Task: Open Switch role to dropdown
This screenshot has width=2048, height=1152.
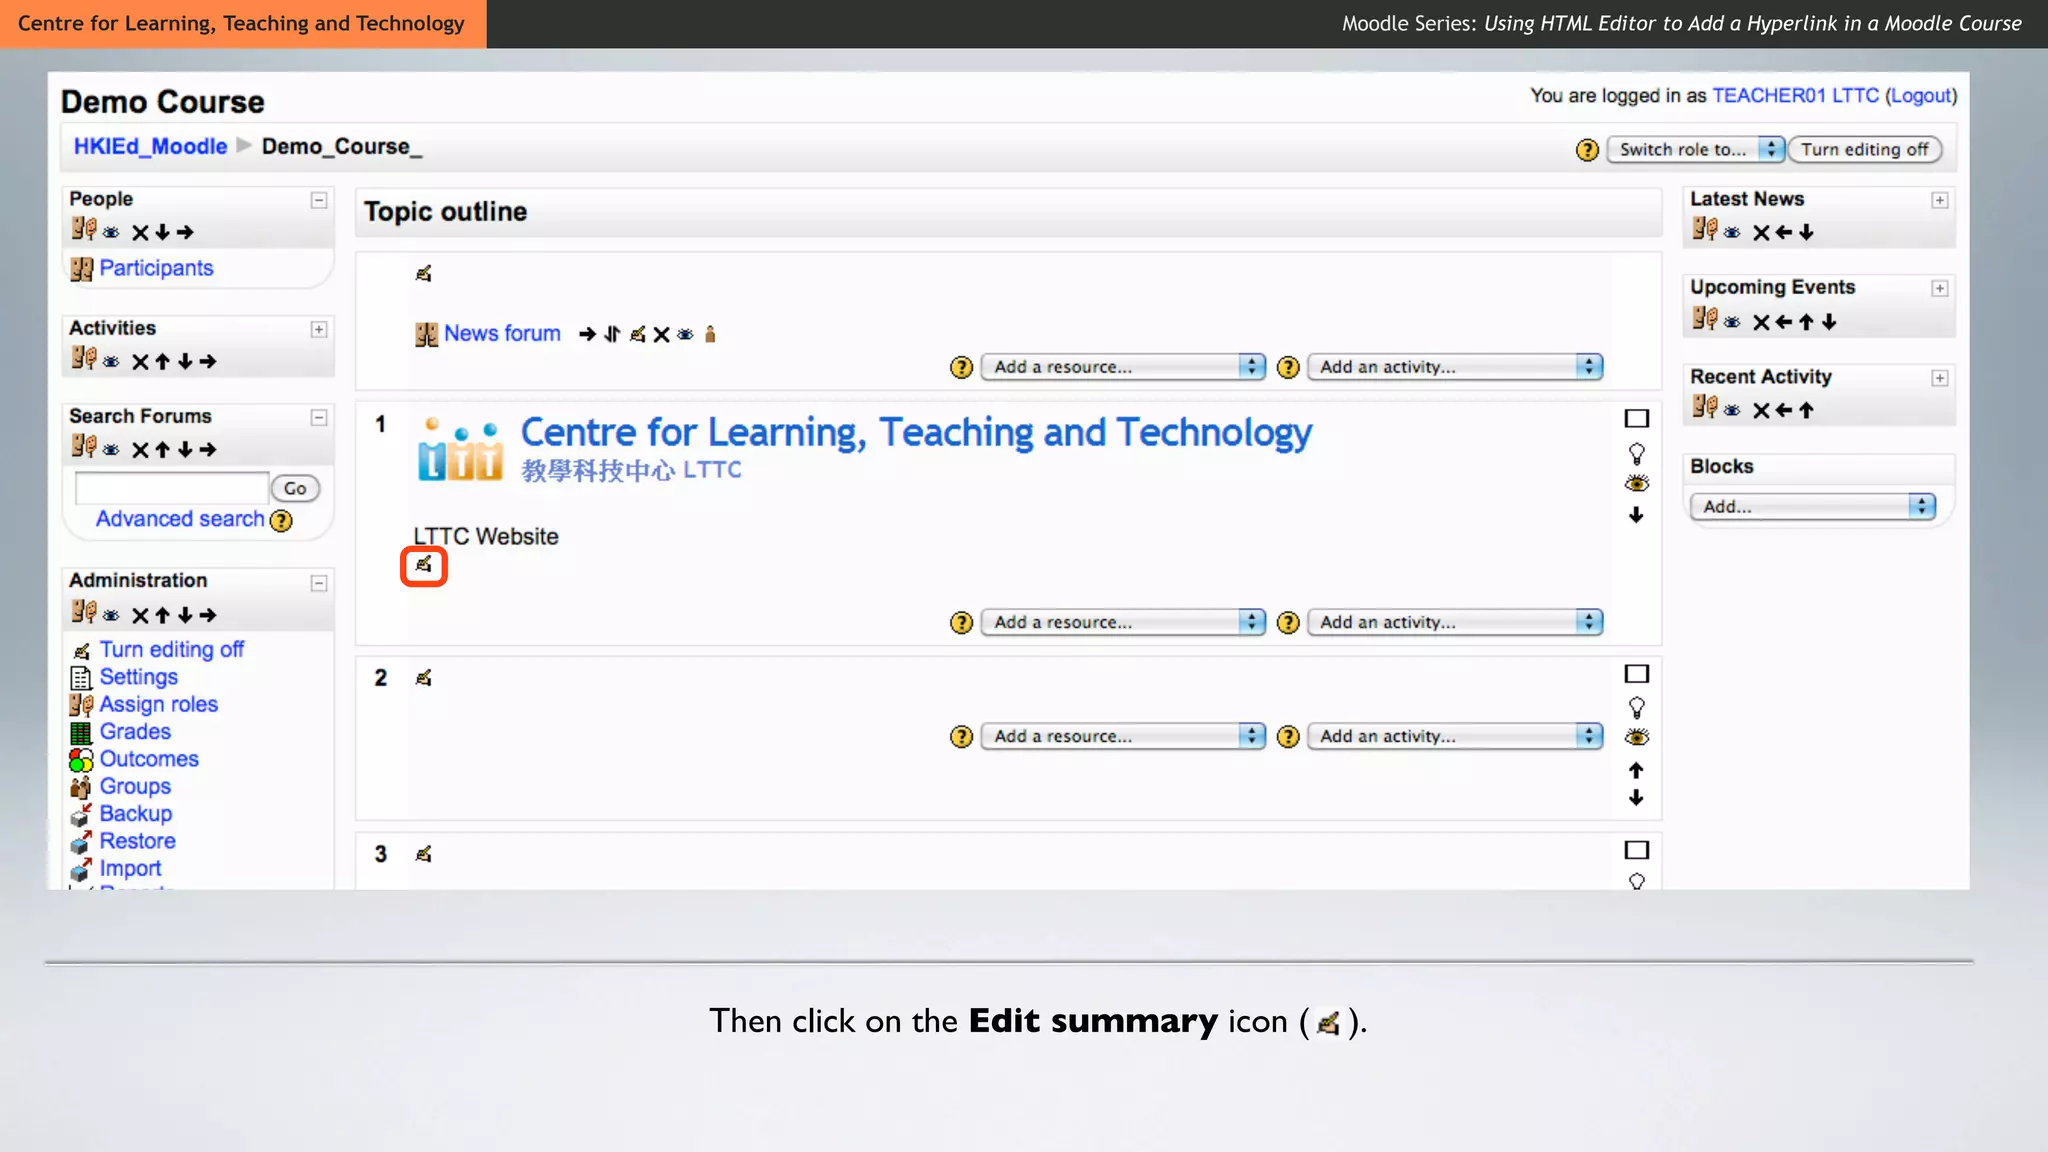Action: [x=1695, y=150]
